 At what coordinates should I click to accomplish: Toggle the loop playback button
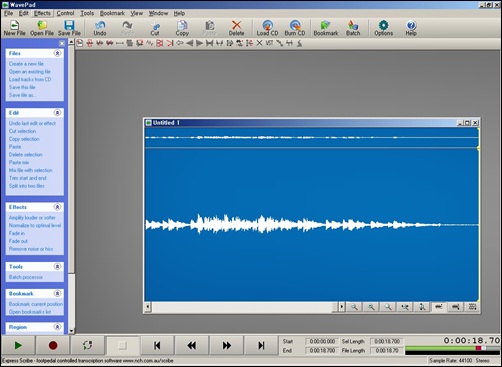pos(88,345)
